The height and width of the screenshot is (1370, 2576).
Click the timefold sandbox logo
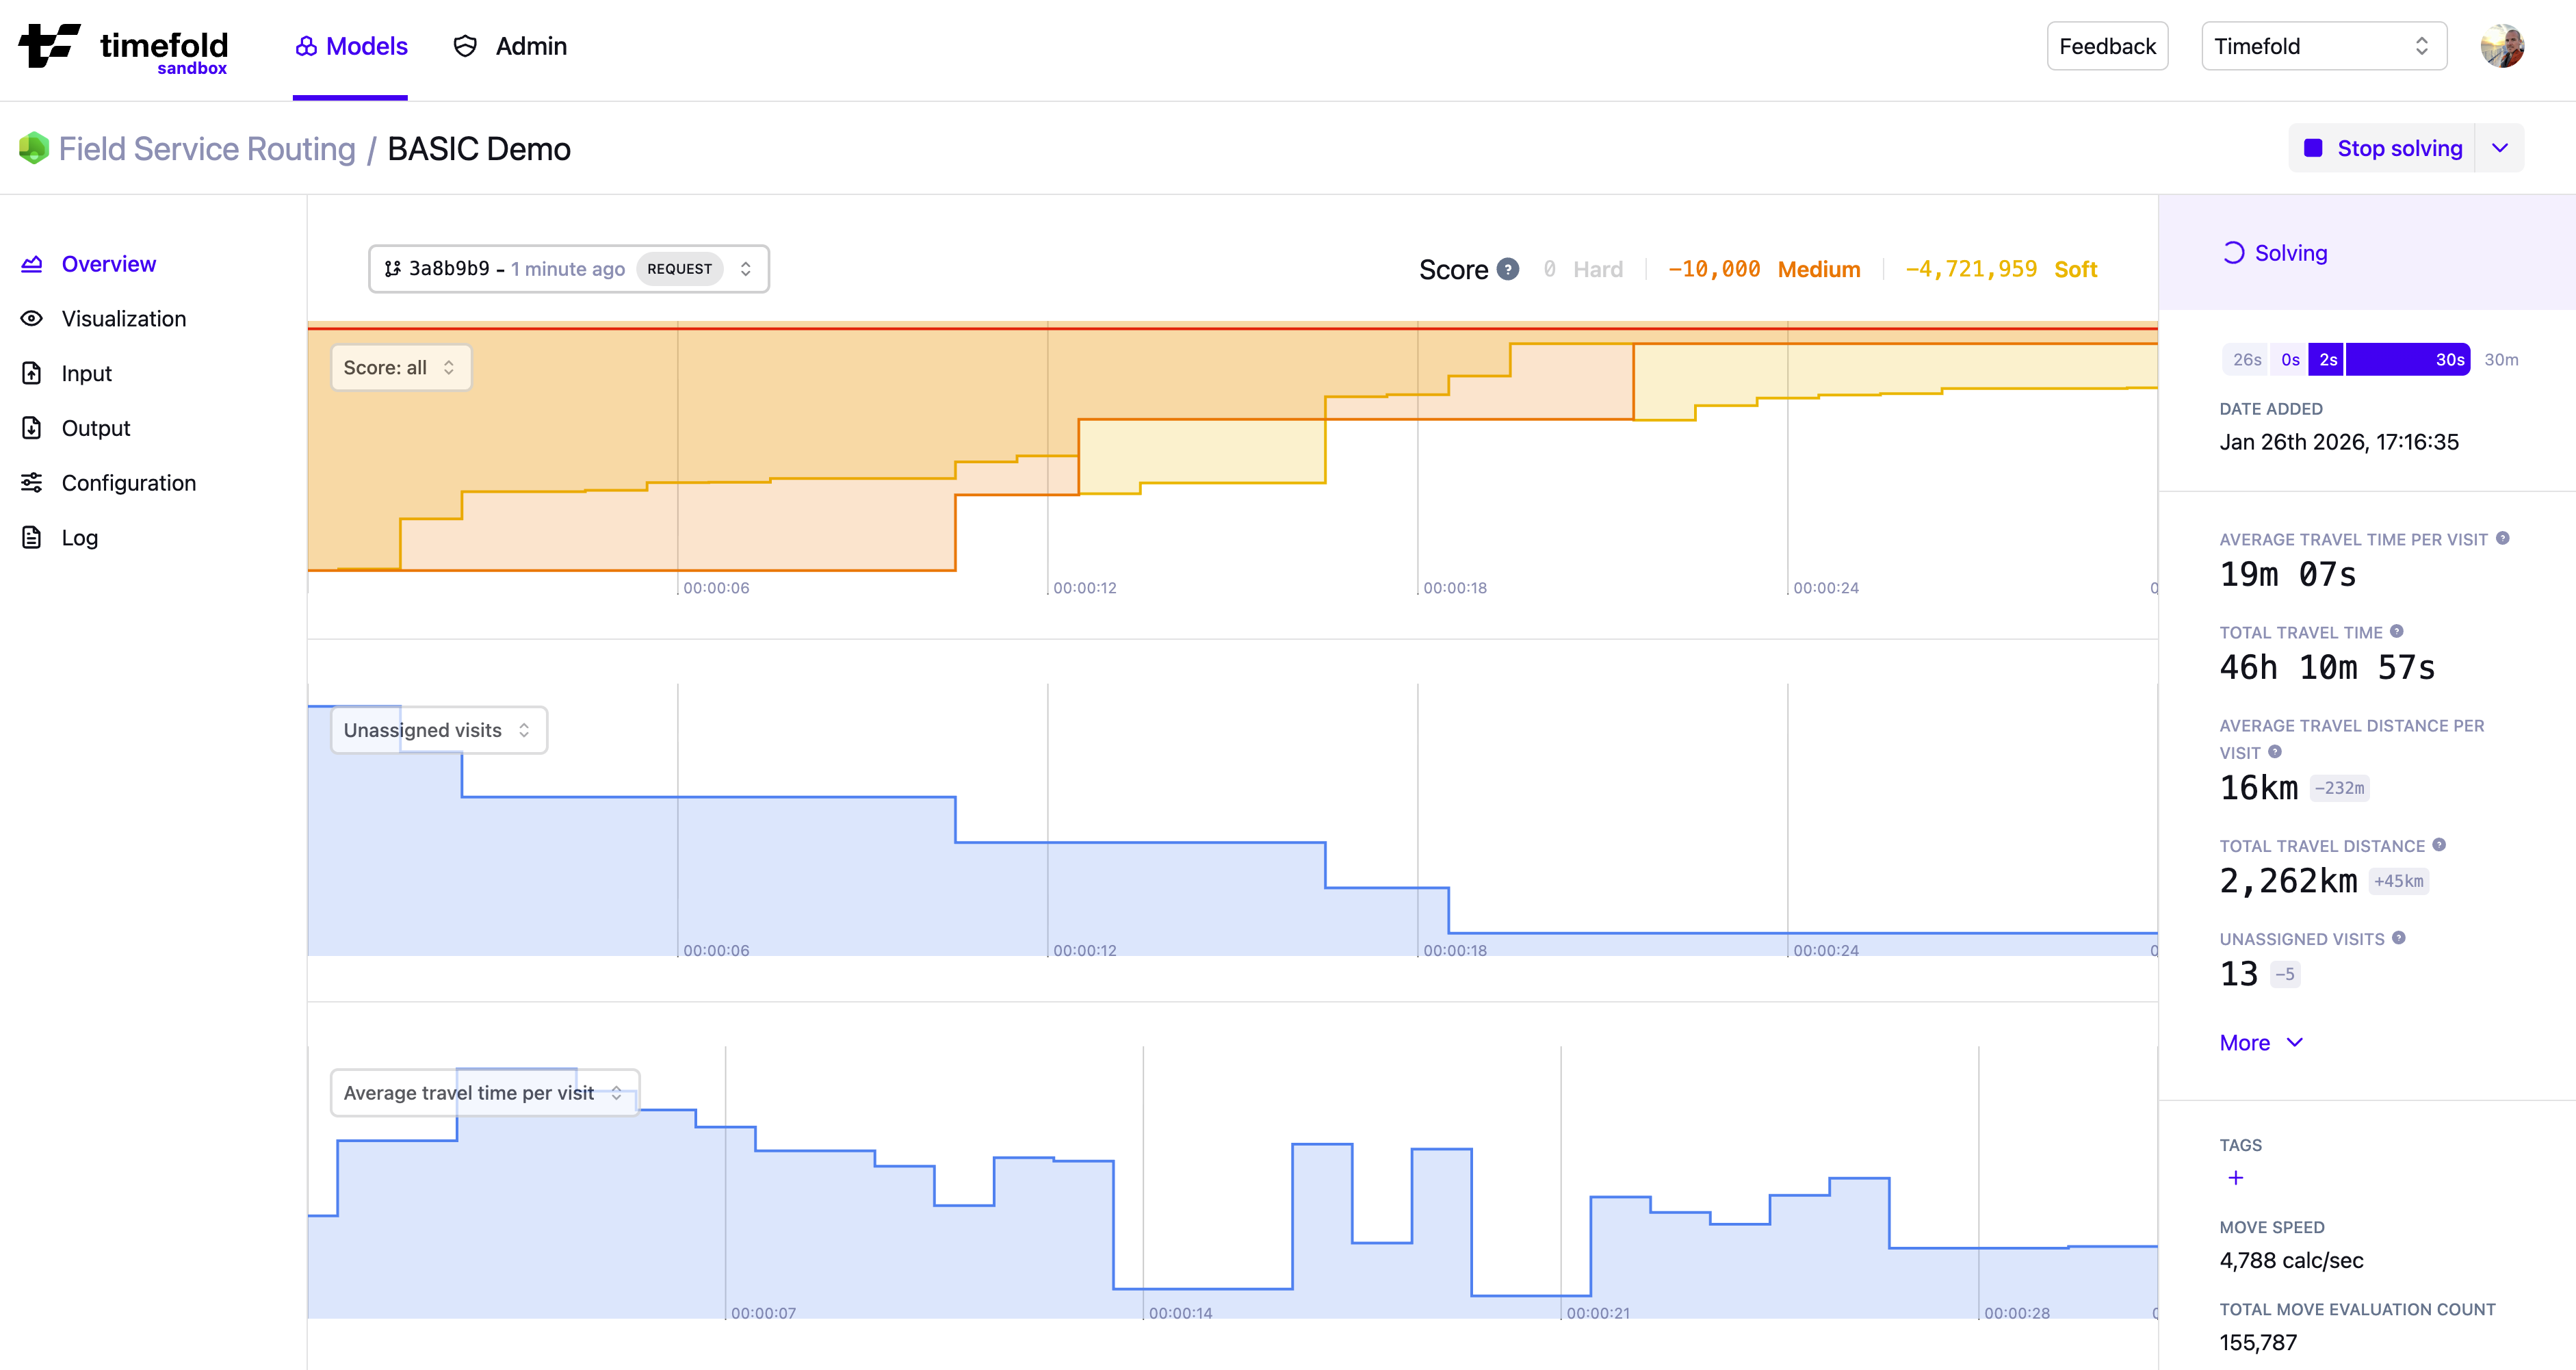(123, 46)
